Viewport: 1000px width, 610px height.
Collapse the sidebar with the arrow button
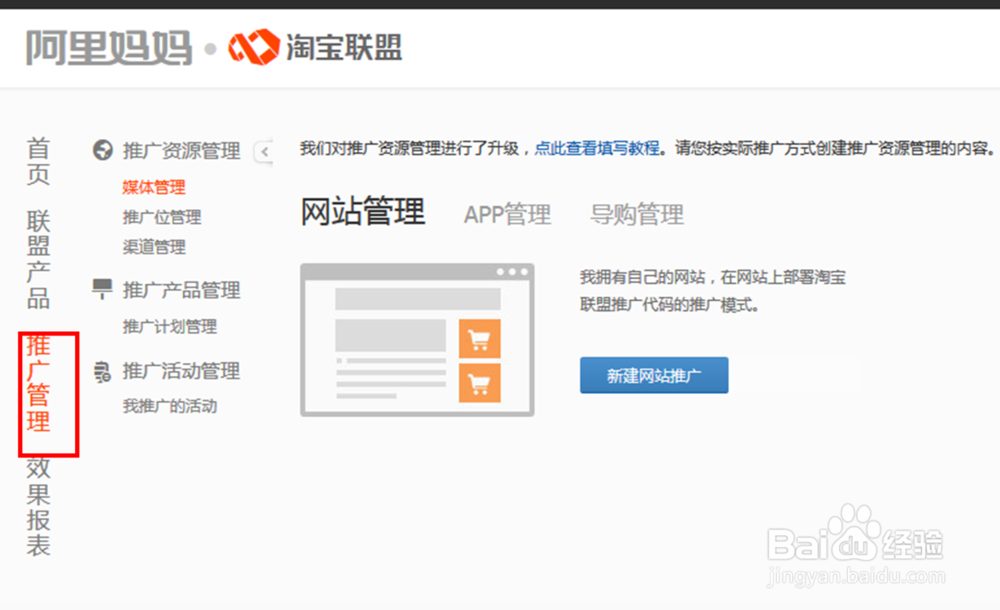point(264,152)
